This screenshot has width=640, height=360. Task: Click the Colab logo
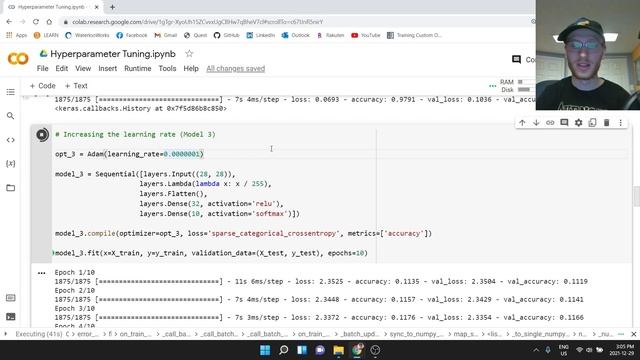(x=18, y=59)
